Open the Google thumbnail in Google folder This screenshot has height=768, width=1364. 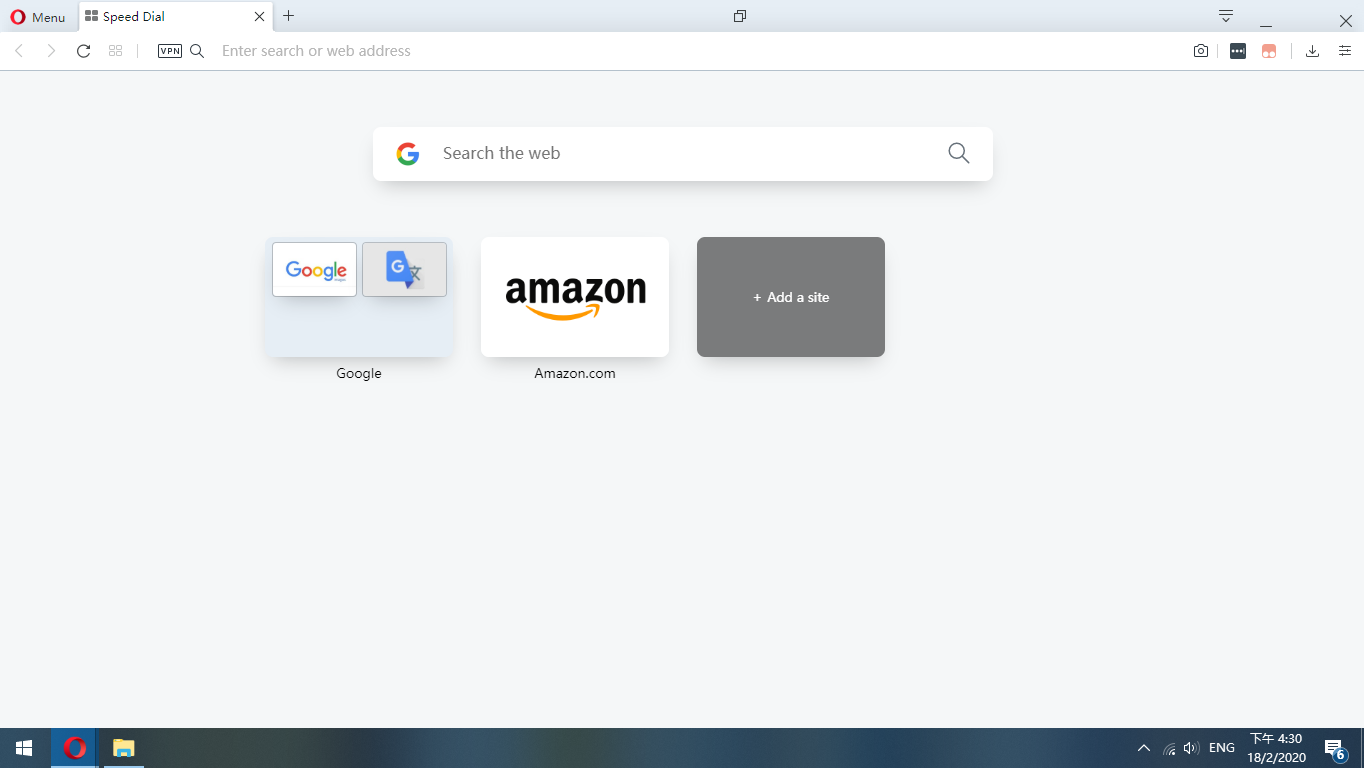(314, 269)
